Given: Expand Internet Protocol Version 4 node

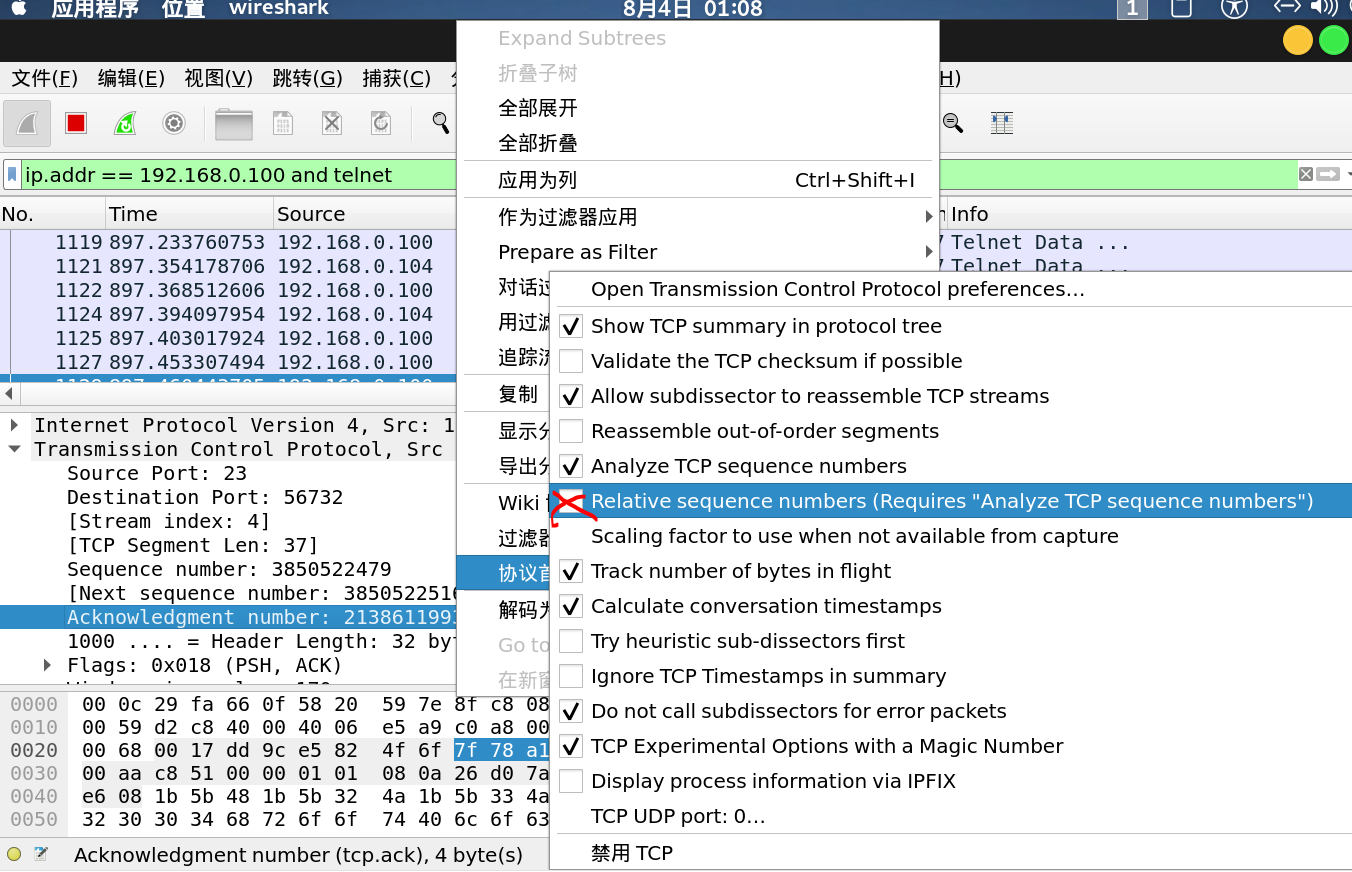Looking at the screenshot, I should pyautogui.click(x=15, y=425).
